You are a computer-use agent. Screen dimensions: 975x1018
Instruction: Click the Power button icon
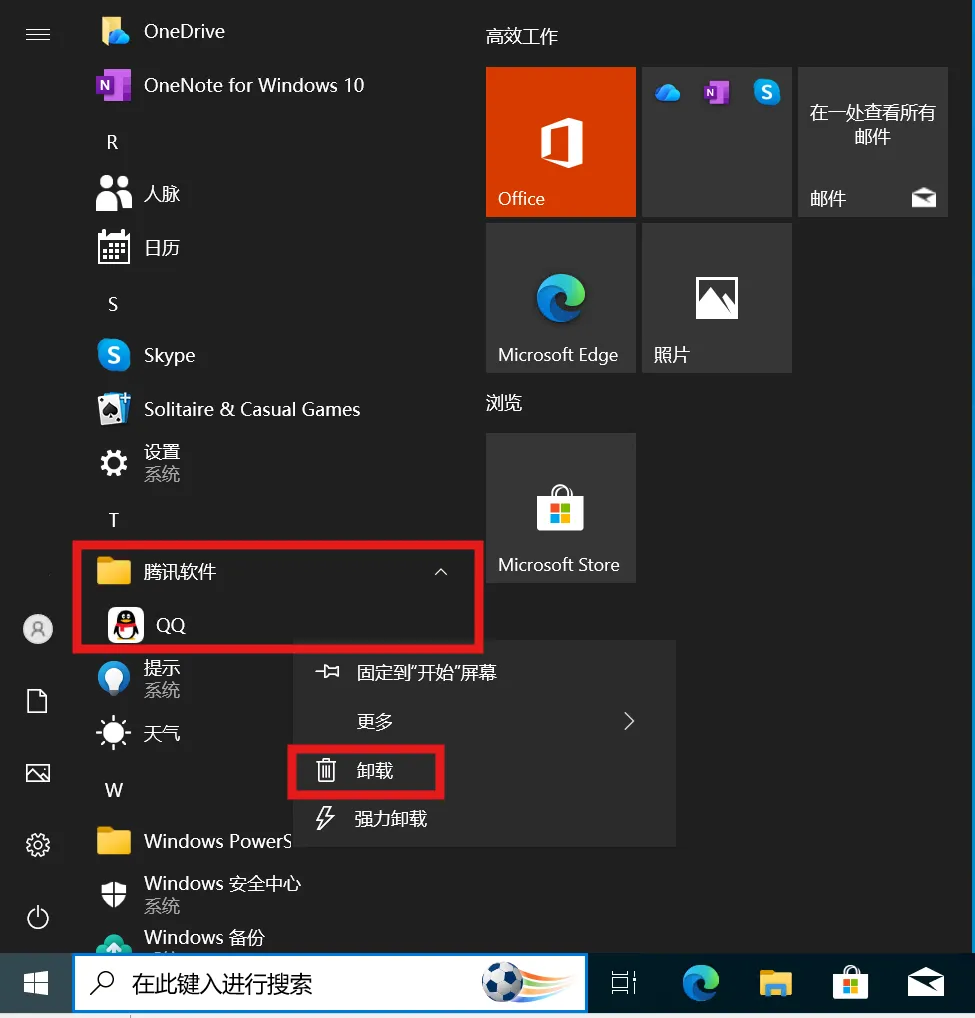tap(38, 917)
